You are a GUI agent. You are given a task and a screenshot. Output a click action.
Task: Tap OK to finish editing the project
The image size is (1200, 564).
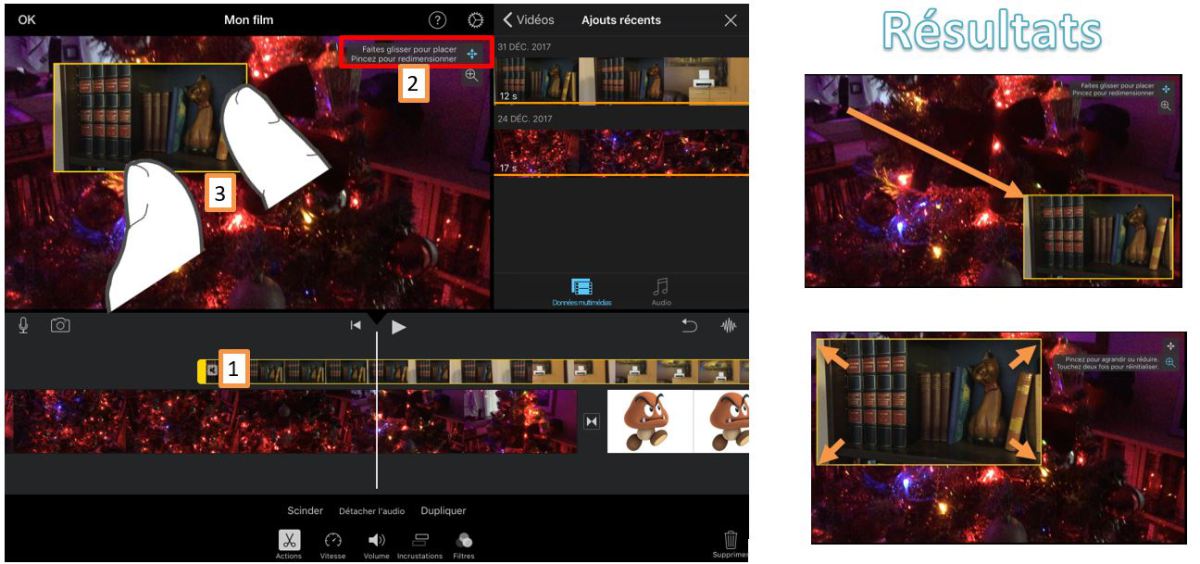[26, 20]
